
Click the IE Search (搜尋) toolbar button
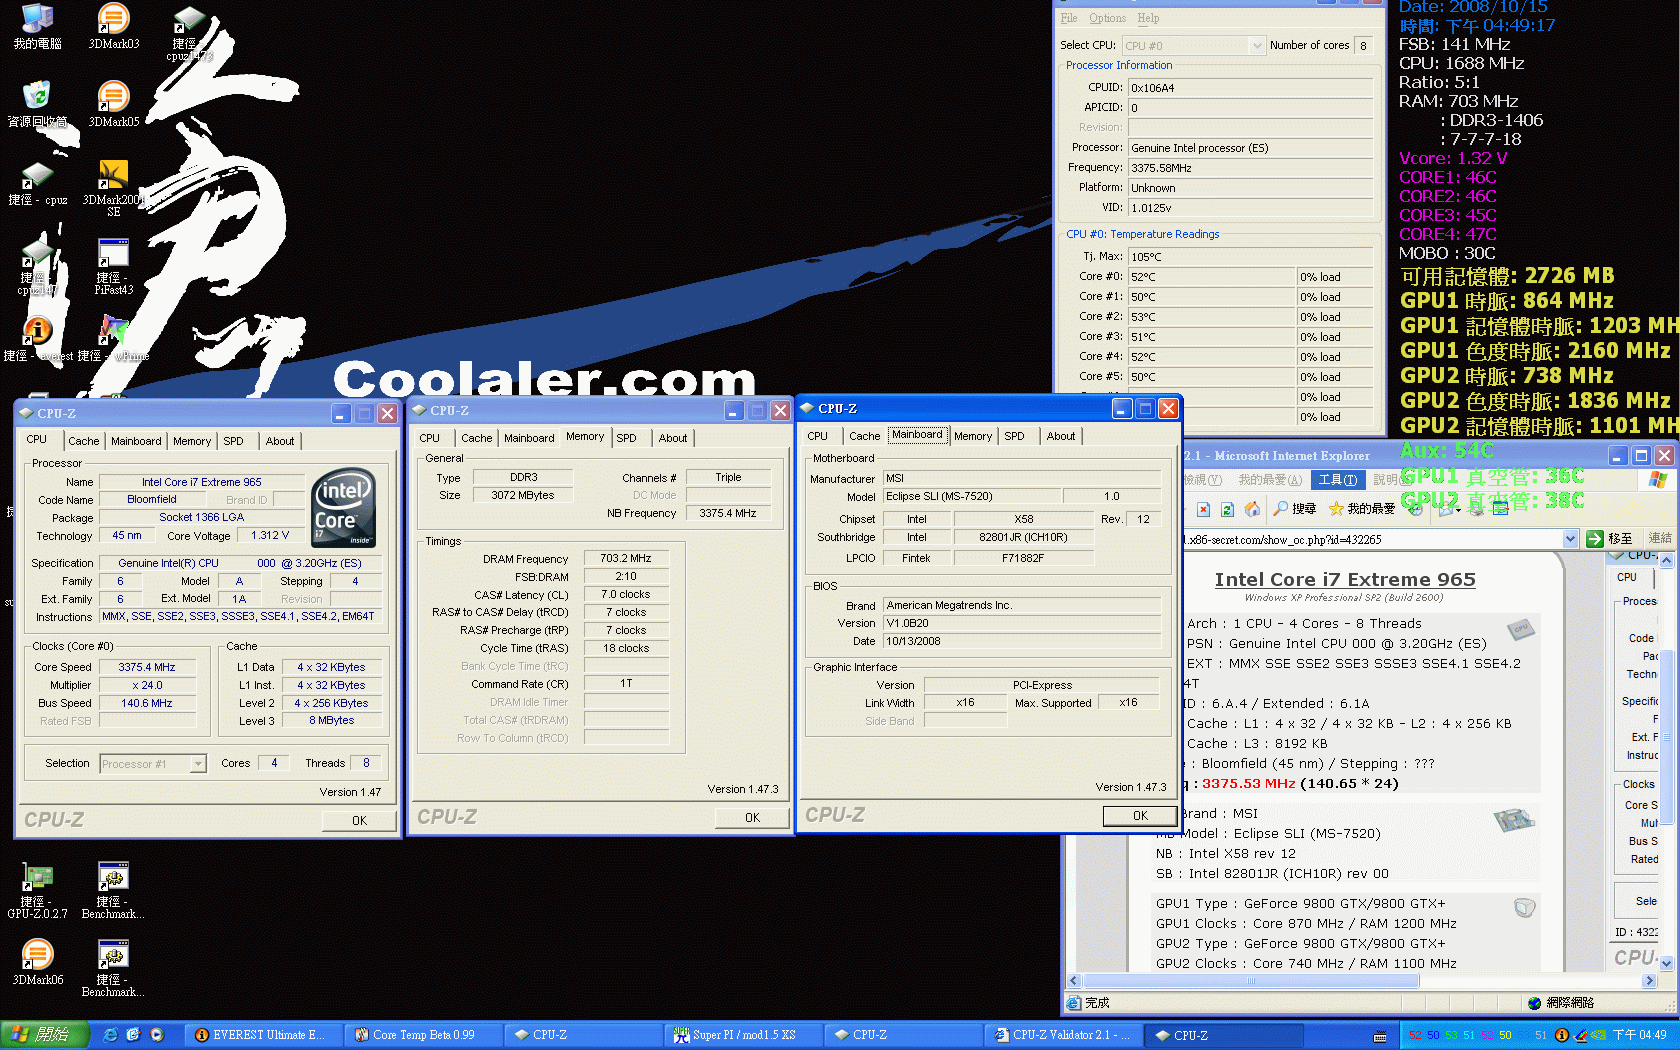(x=1294, y=509)
